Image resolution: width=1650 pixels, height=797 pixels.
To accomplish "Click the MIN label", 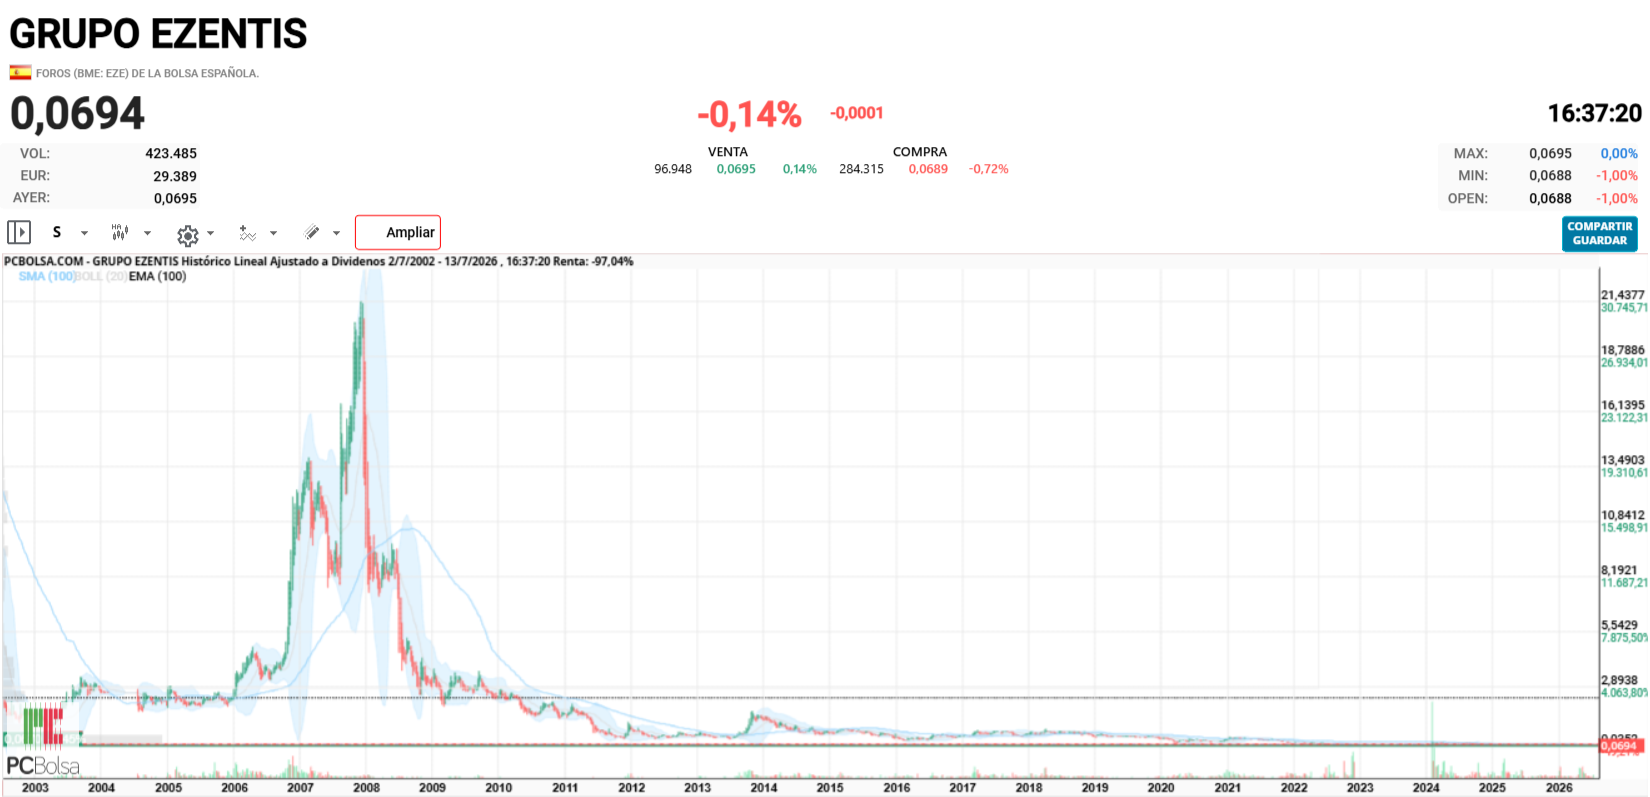I will tap(1473, 176).
